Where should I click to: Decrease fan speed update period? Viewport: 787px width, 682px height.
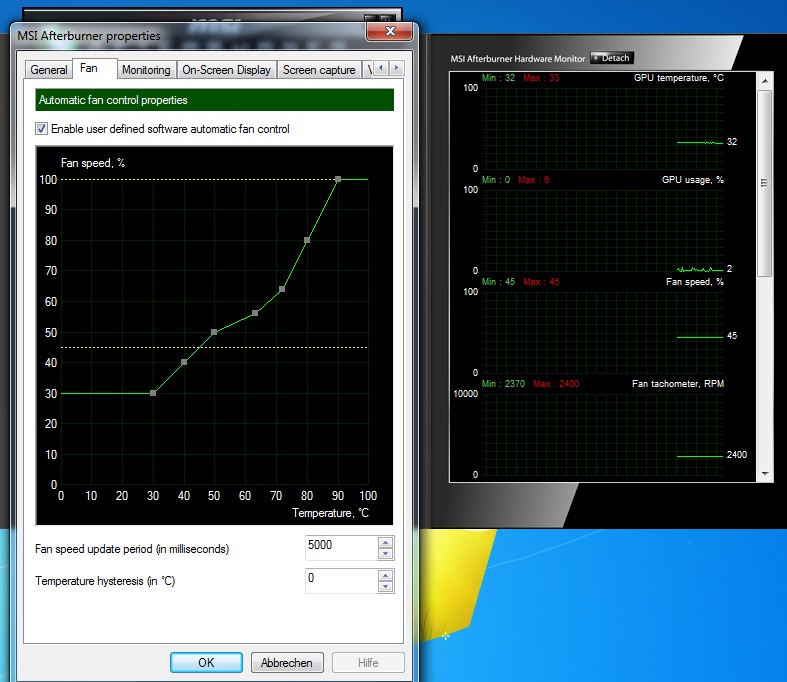(385, 554)
